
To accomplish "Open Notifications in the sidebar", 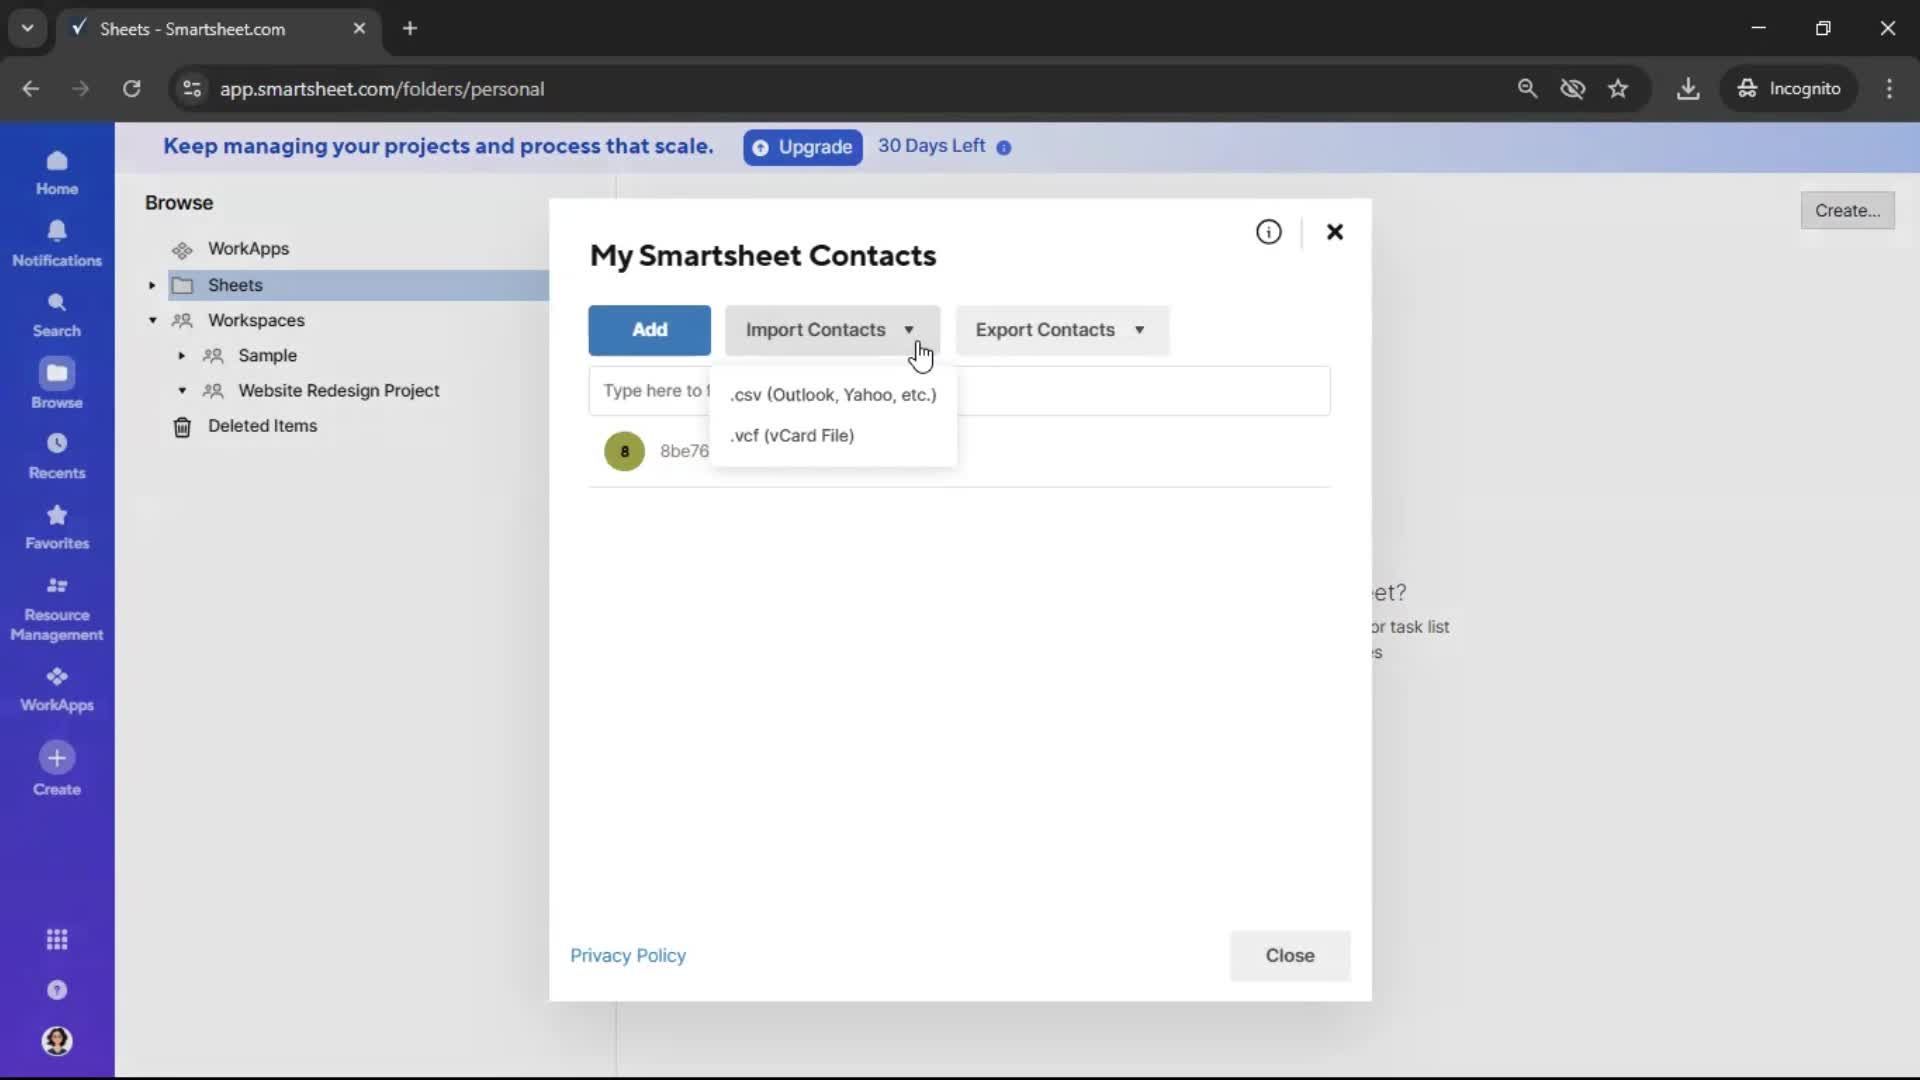I will coord(57,241).
